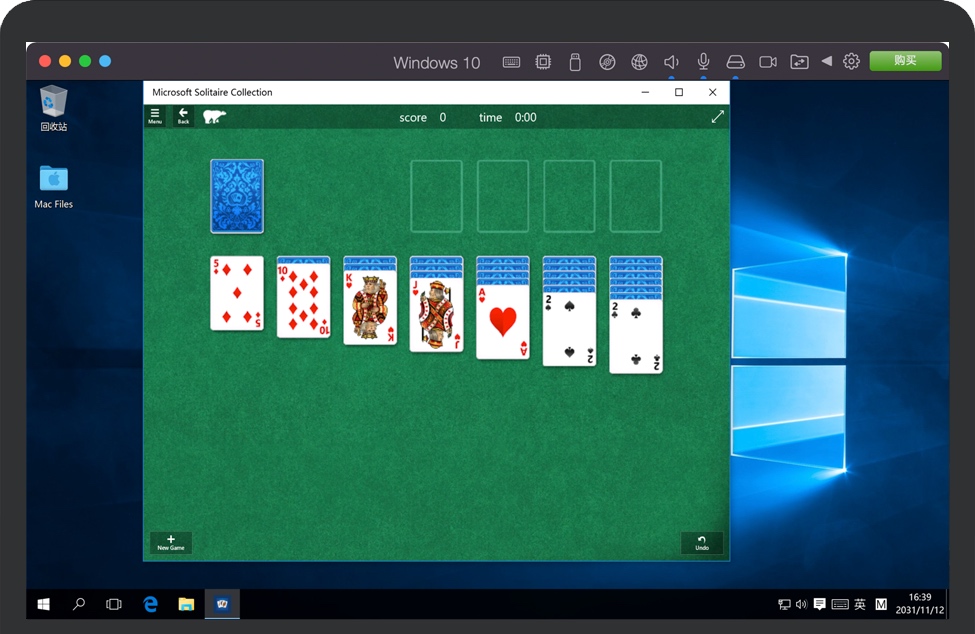975x634 pixels.
Task: Open the Solitaire hamburger Menu
Action: [x=155, y=116]
